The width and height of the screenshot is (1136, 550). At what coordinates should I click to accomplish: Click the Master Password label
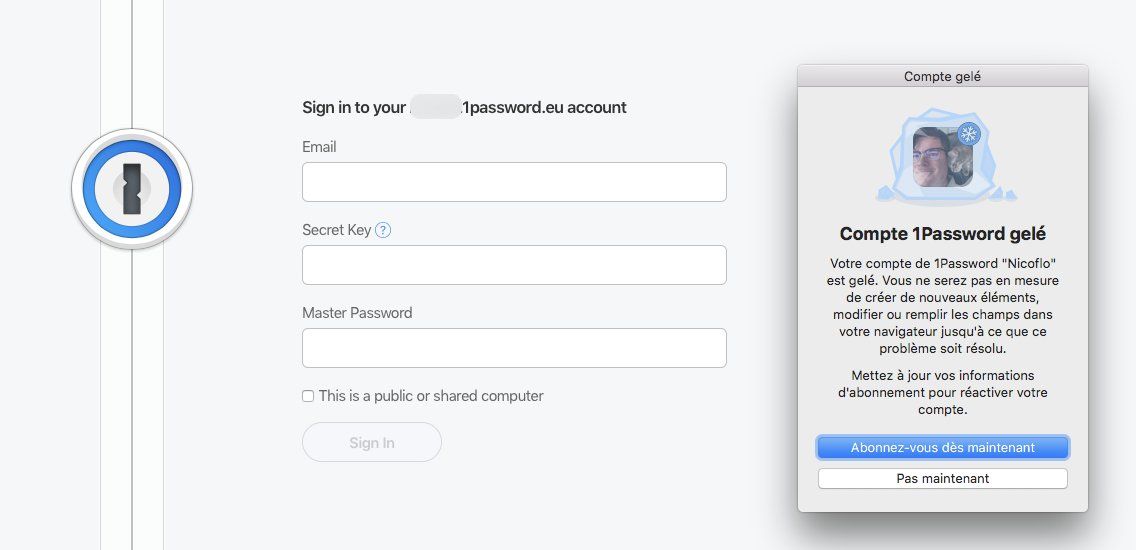(x=357, y=313)
